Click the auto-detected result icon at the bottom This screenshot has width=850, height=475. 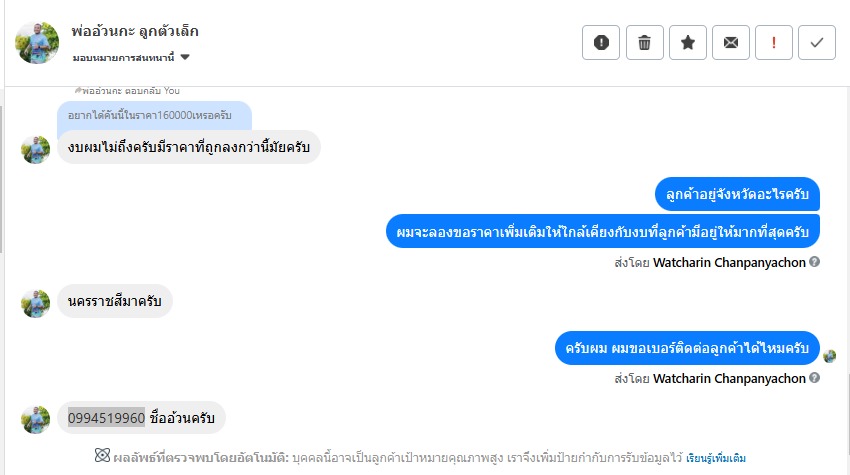[102, 455]
